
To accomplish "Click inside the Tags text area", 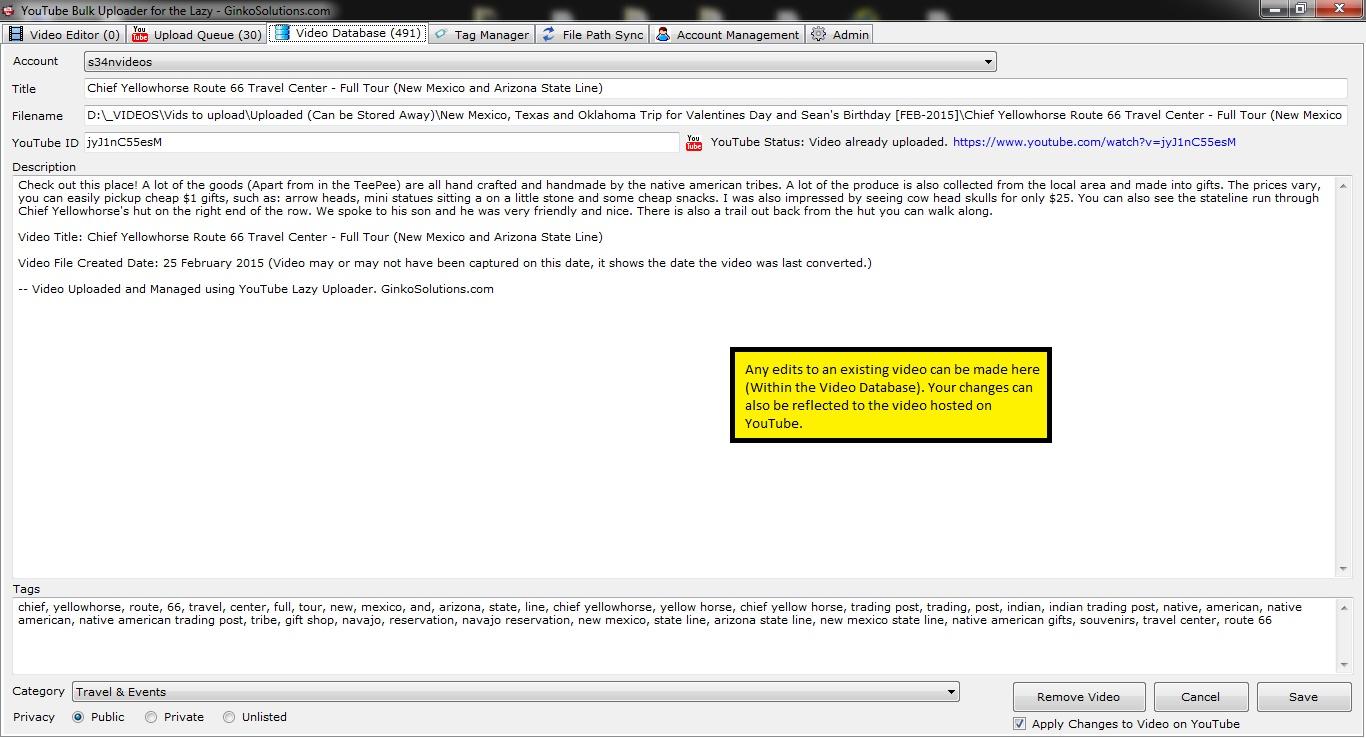I will [675, 635].
